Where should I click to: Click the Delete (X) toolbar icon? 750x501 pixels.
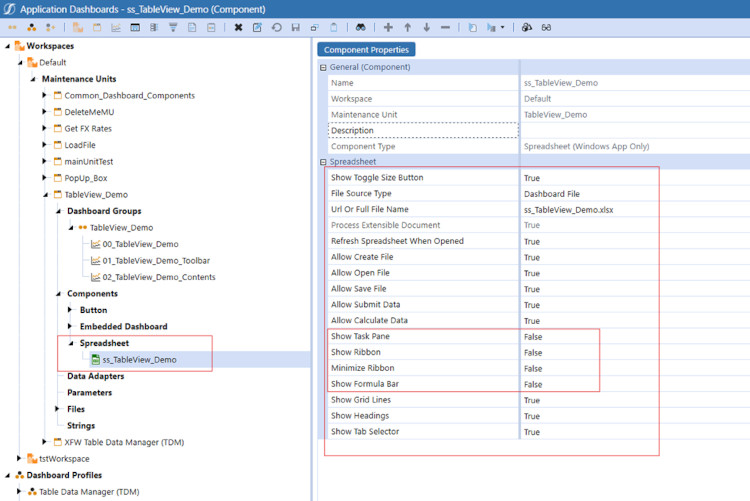click(238, 27)
